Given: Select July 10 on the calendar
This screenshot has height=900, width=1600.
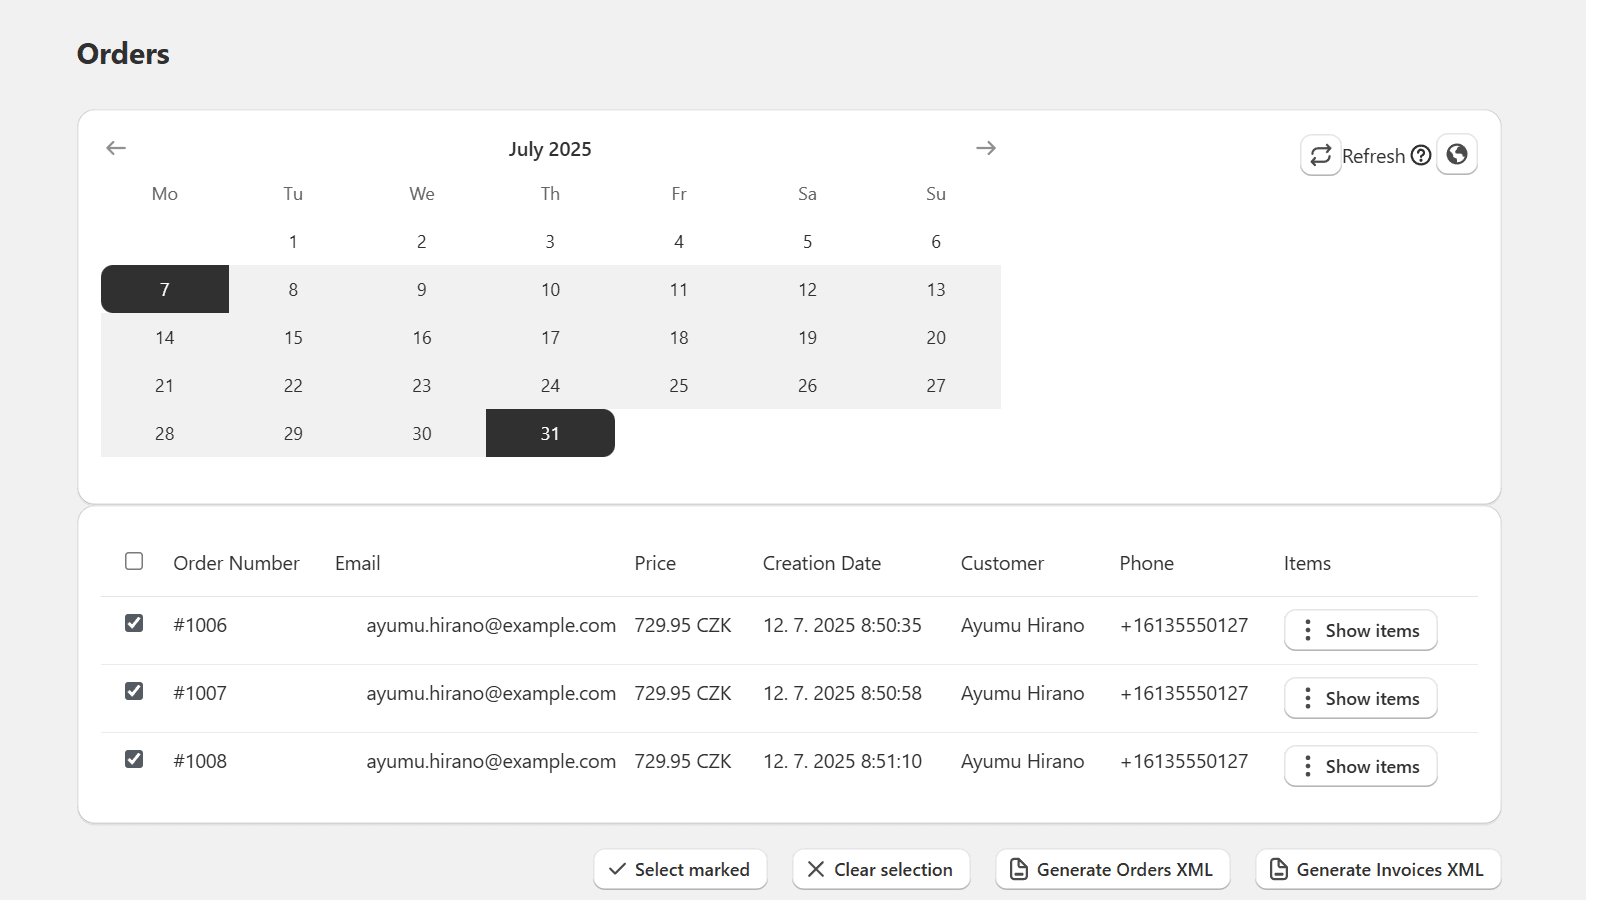Looking at the screenshot, I should tap(550, 289).
